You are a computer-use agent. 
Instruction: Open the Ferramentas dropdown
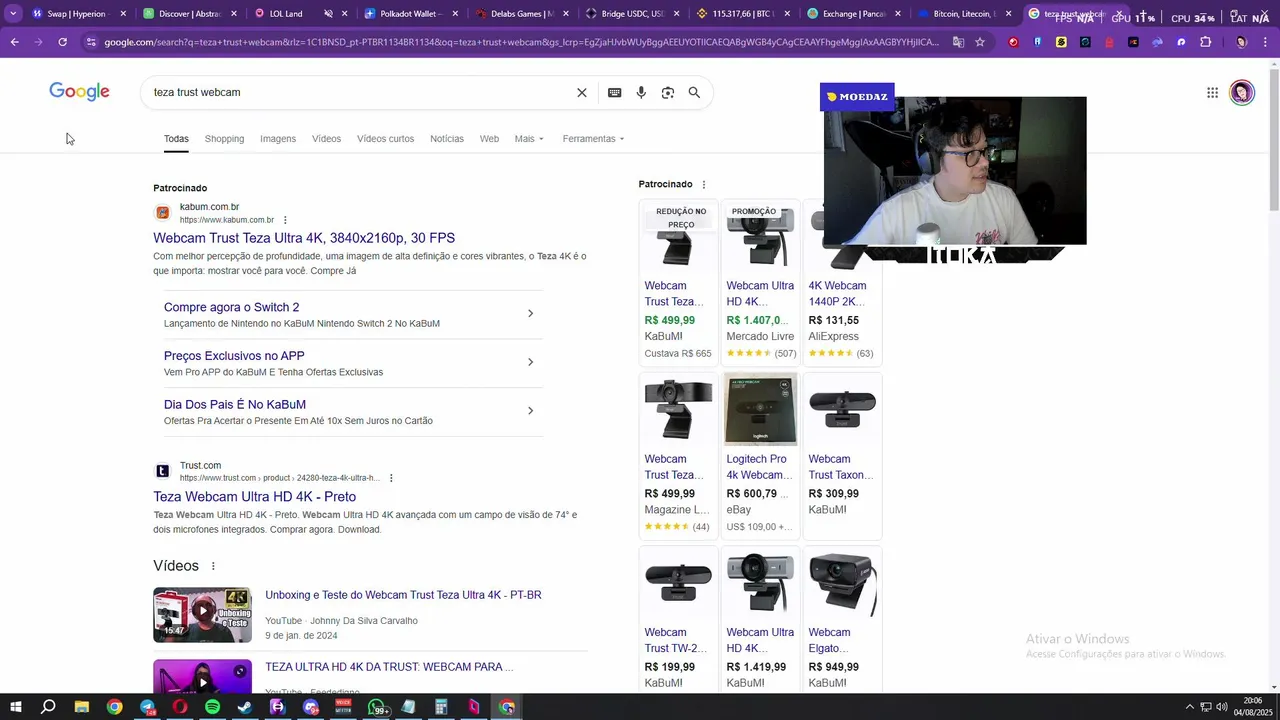(593, 139)
